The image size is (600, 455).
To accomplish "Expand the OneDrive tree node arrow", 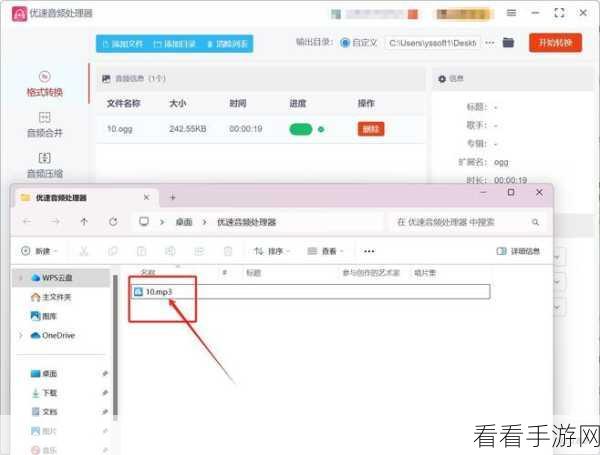I will pyautogui.click(x=21, y=335).
